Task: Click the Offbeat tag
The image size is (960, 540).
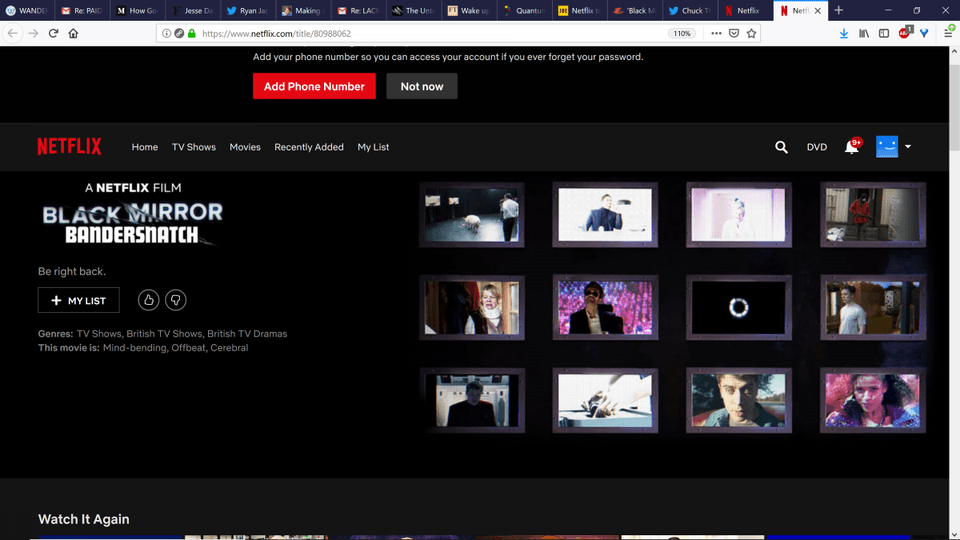Action: coord(188,348)
